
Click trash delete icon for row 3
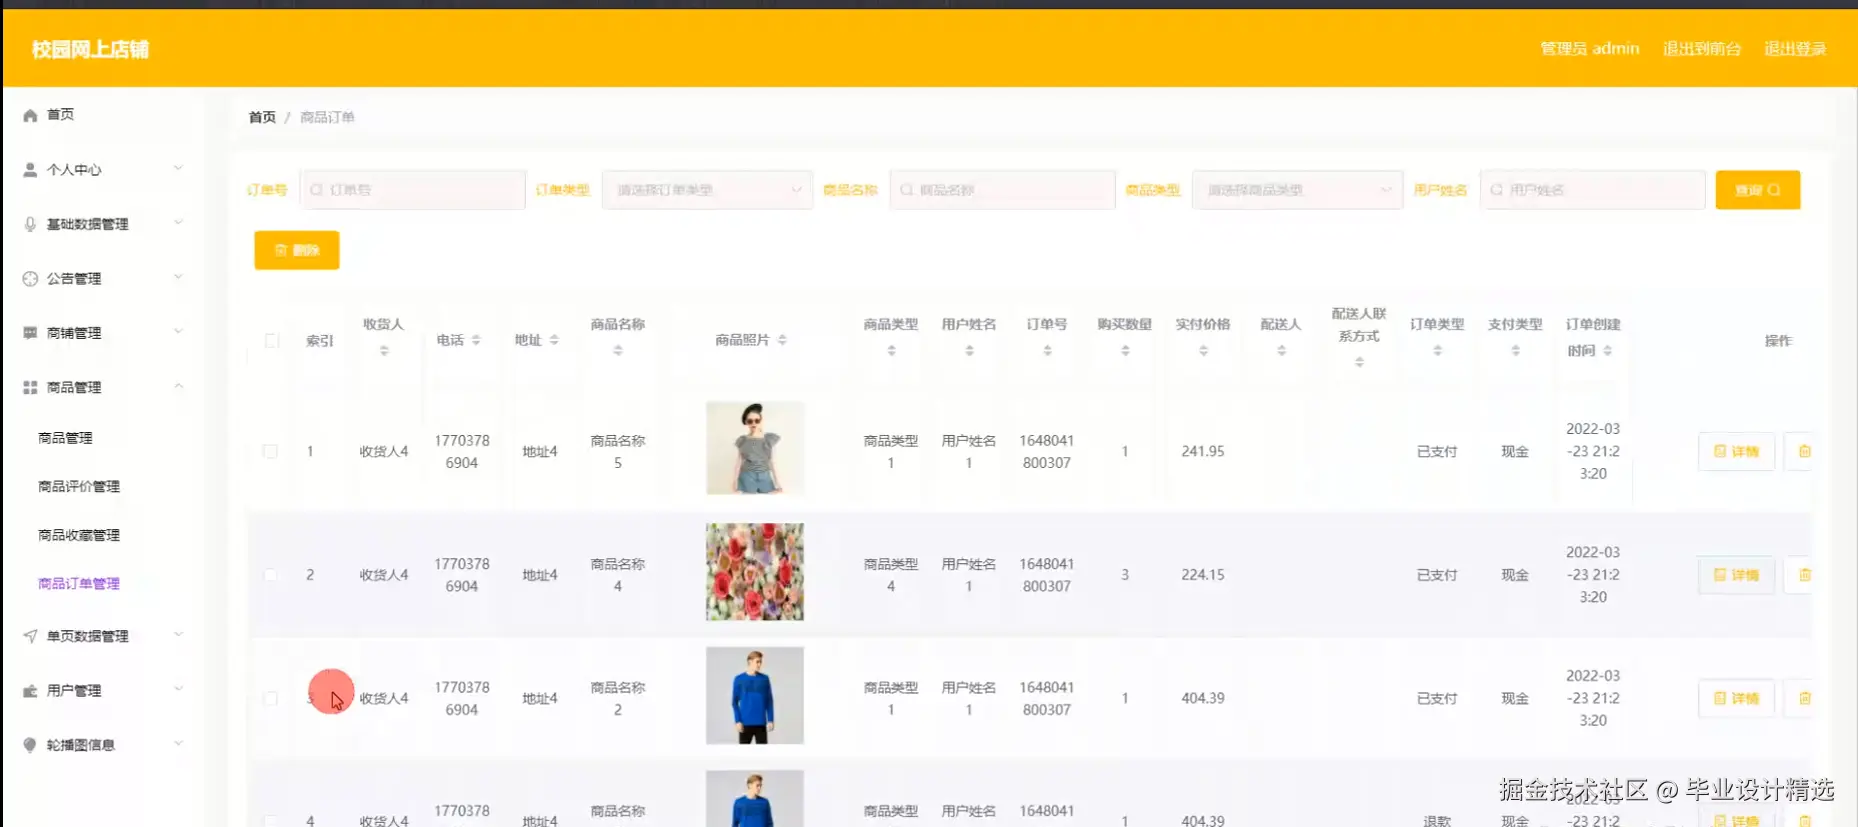click(x=1804, y=698)
